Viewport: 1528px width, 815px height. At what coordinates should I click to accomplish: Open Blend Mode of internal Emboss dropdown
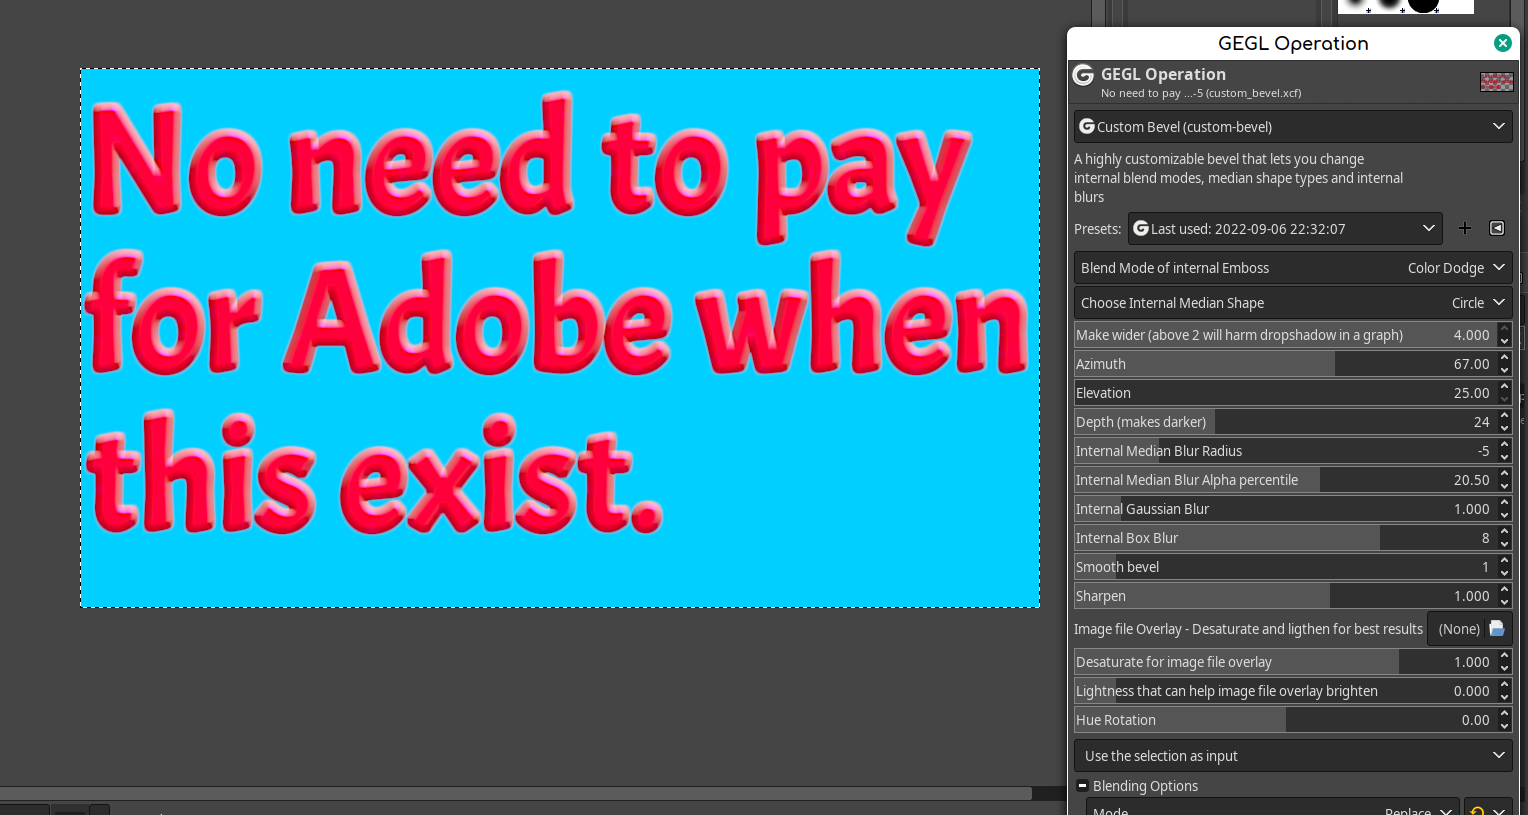pos(1293,268)
